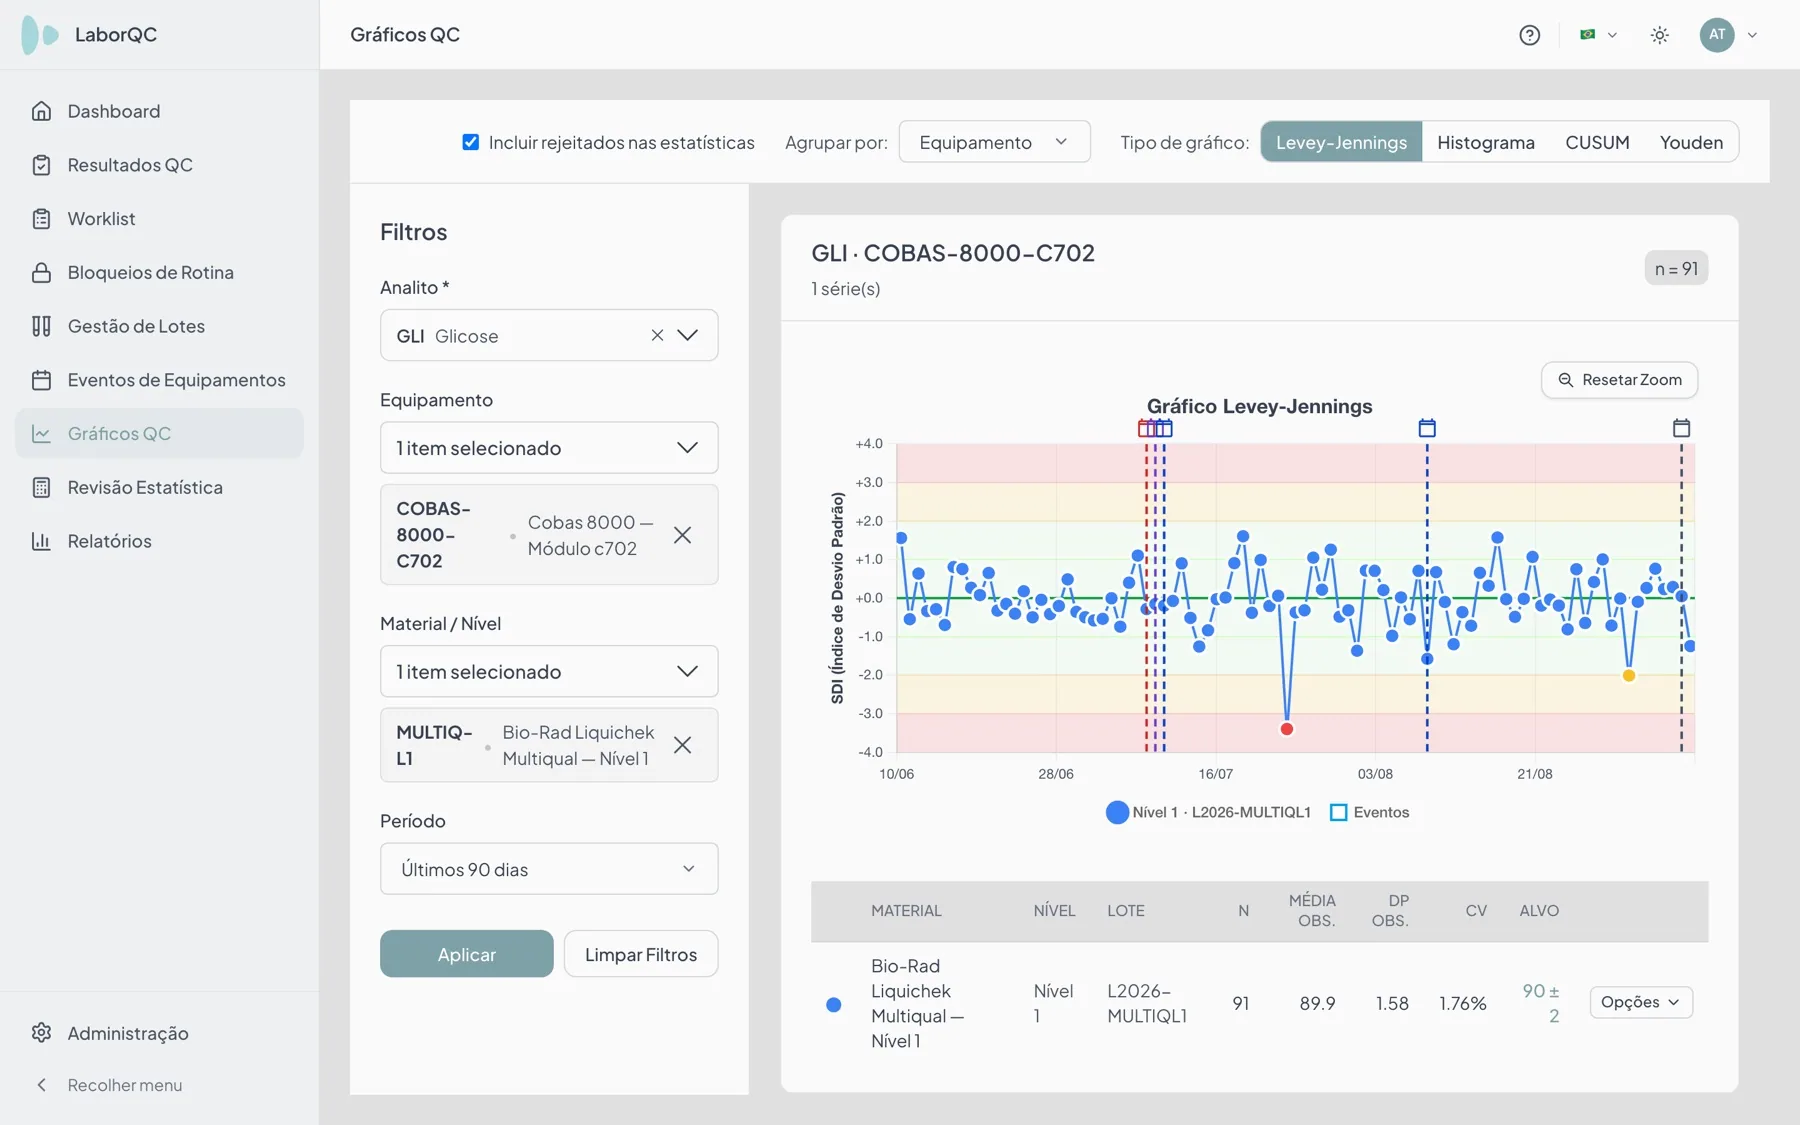Click the yellow warning data point
Image resolution: width=1800 pixels, height=1125 pixels.
(1629, 676)
